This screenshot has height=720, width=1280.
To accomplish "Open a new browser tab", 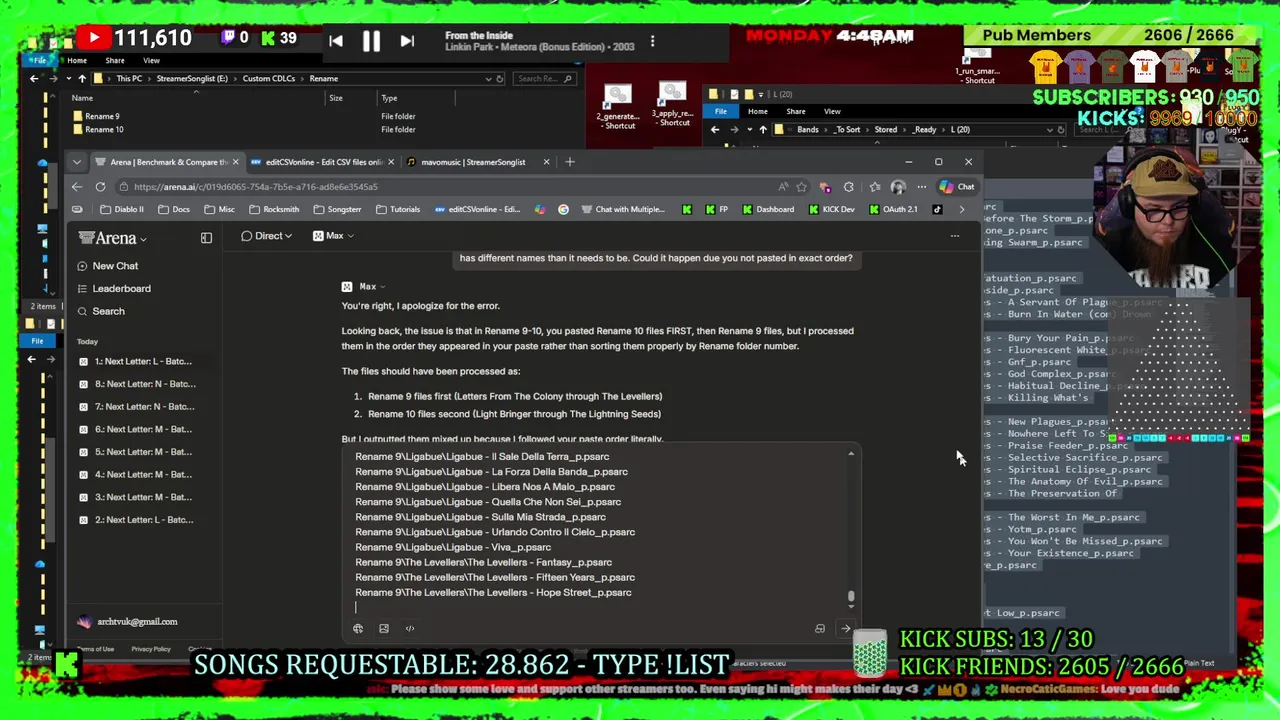I will 570,162.
